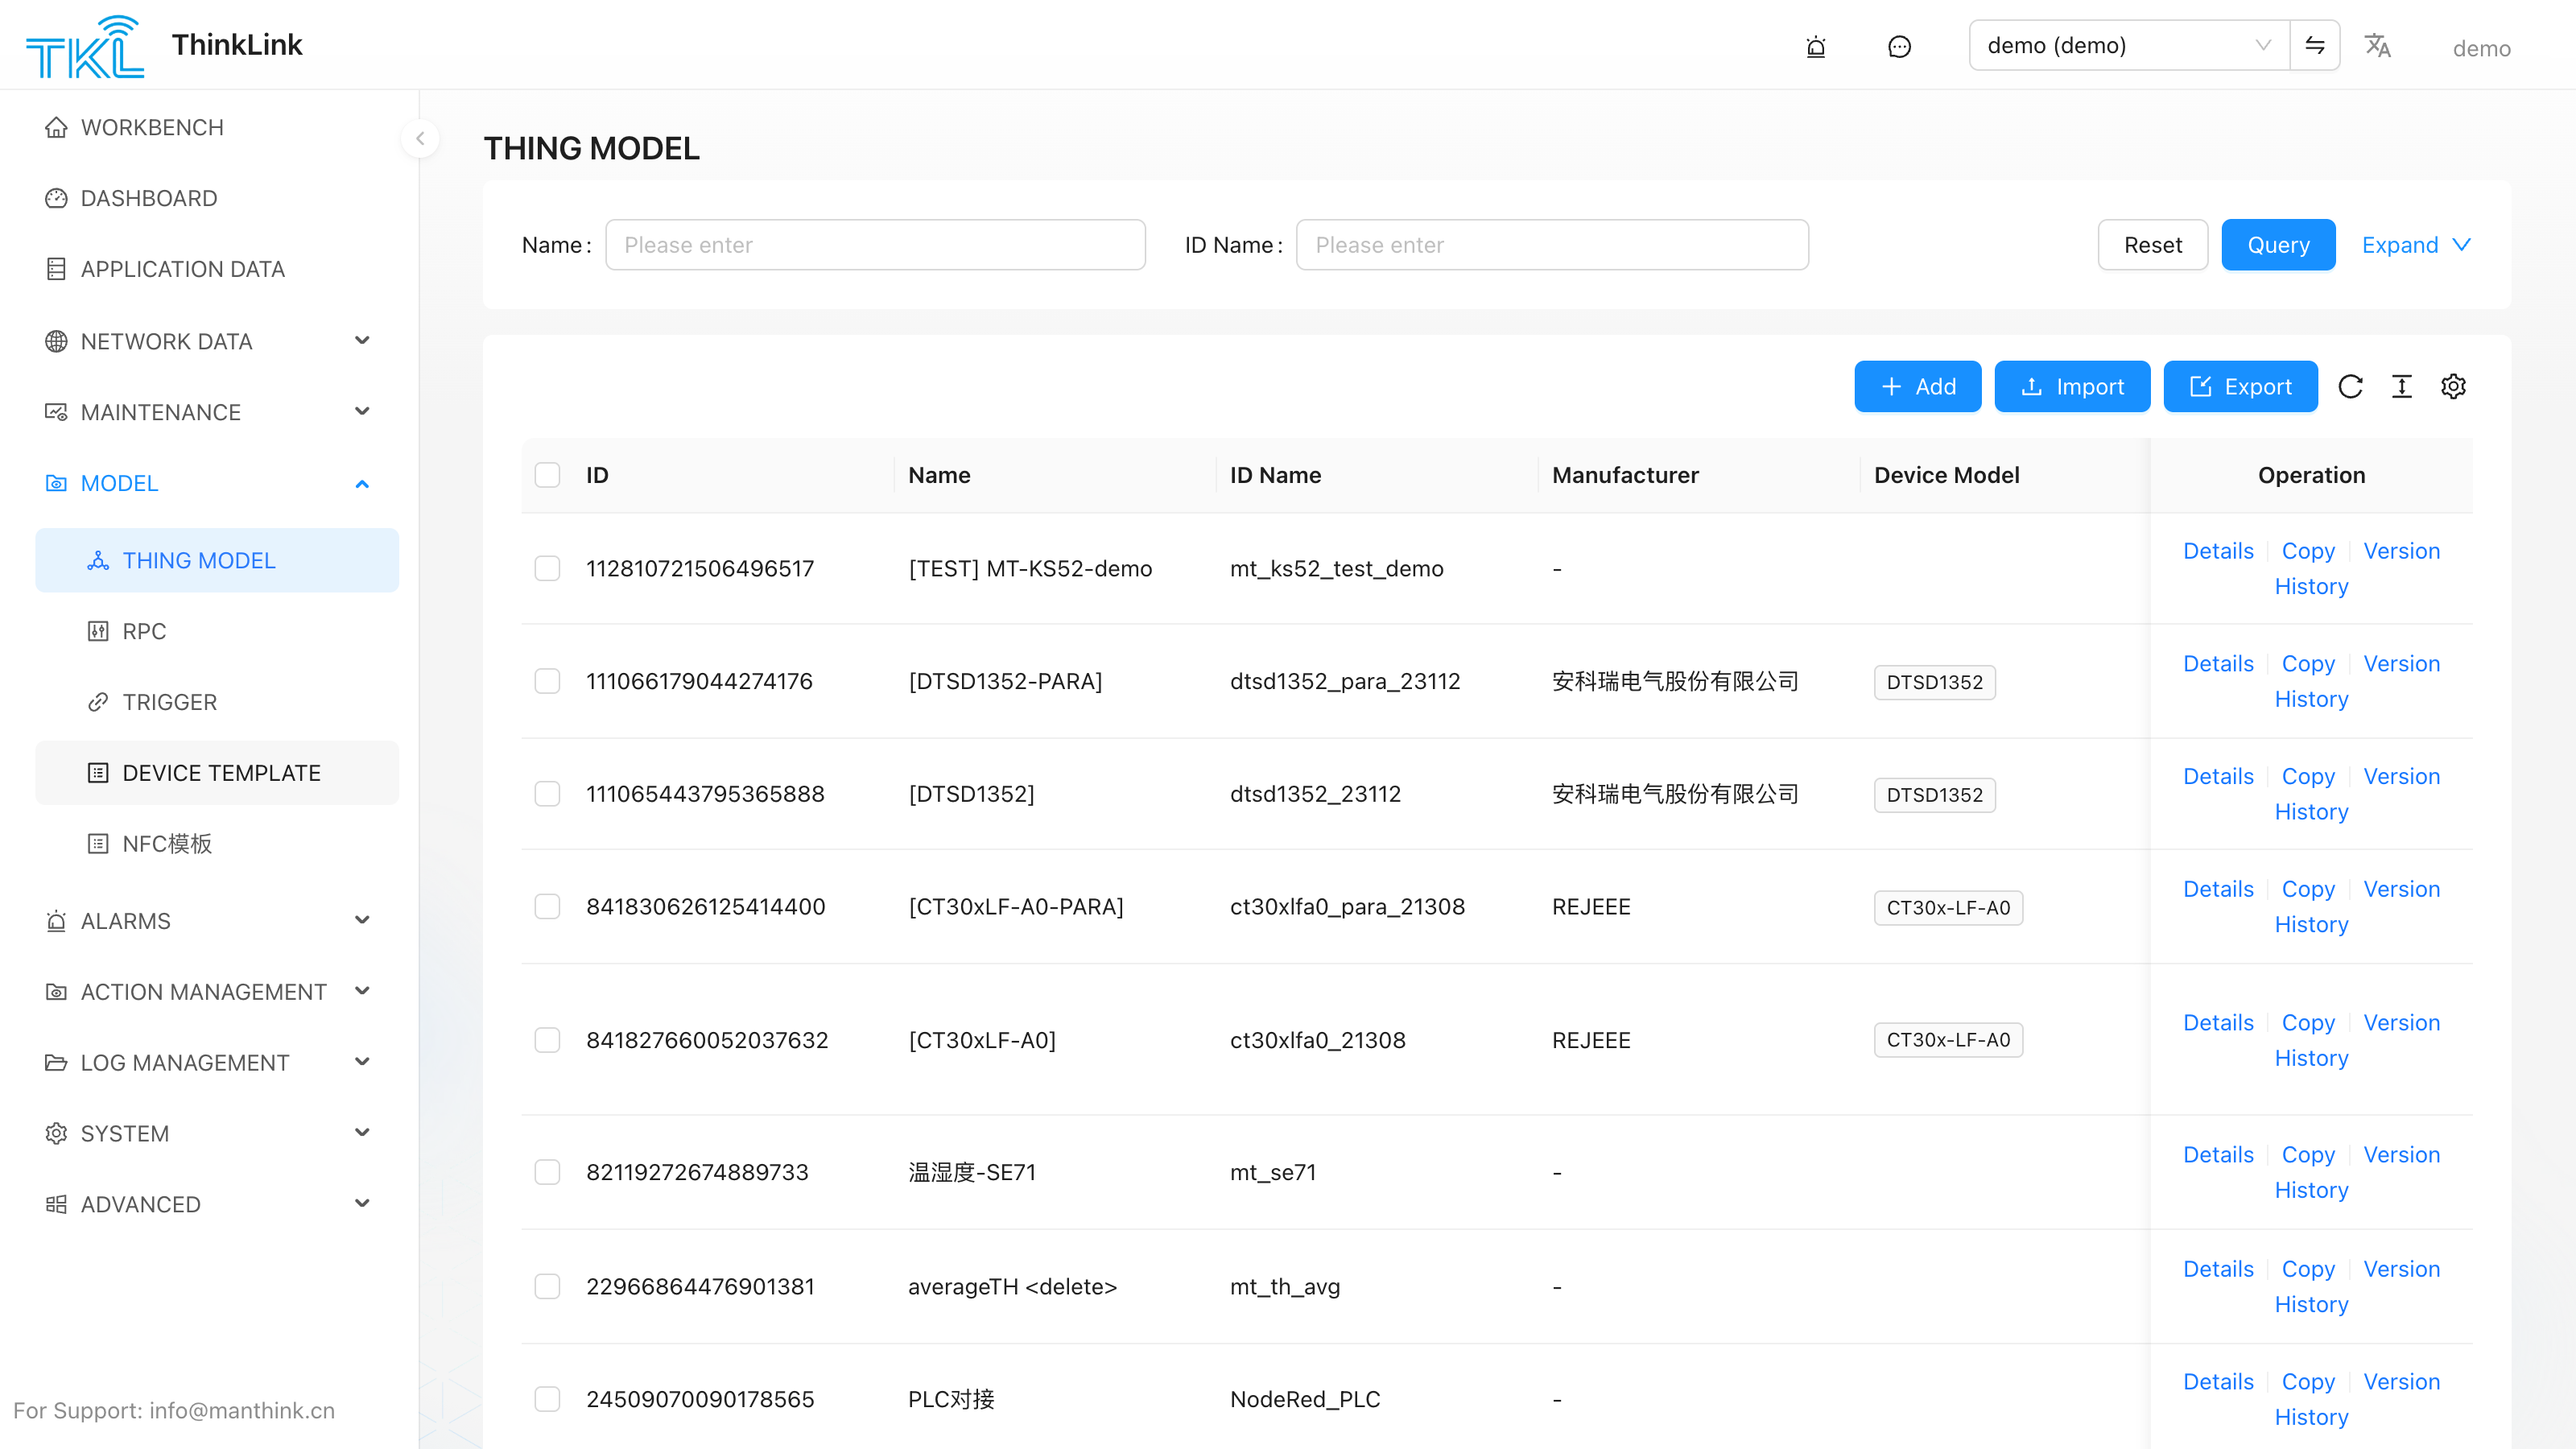2576x1449 pixels.
Task: Open the DASHBOARD menu item
Action: (x=217, y=198)
